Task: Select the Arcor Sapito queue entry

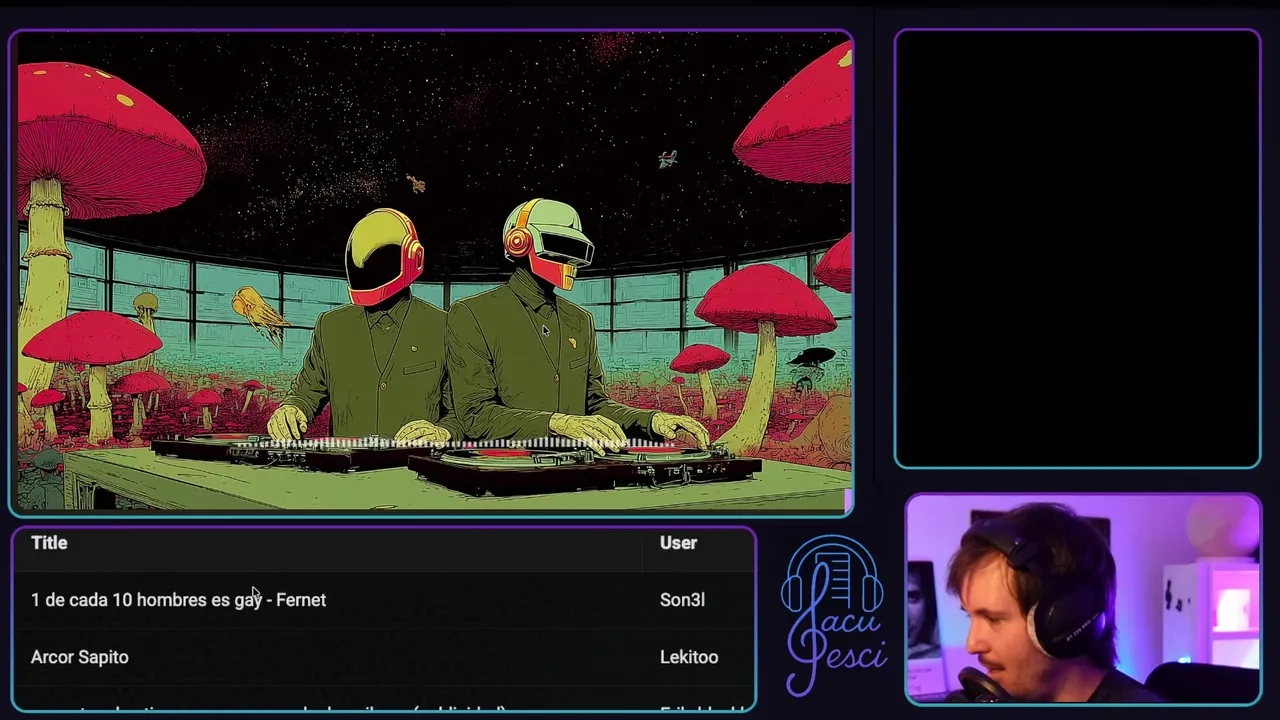Action: point(80,657)
